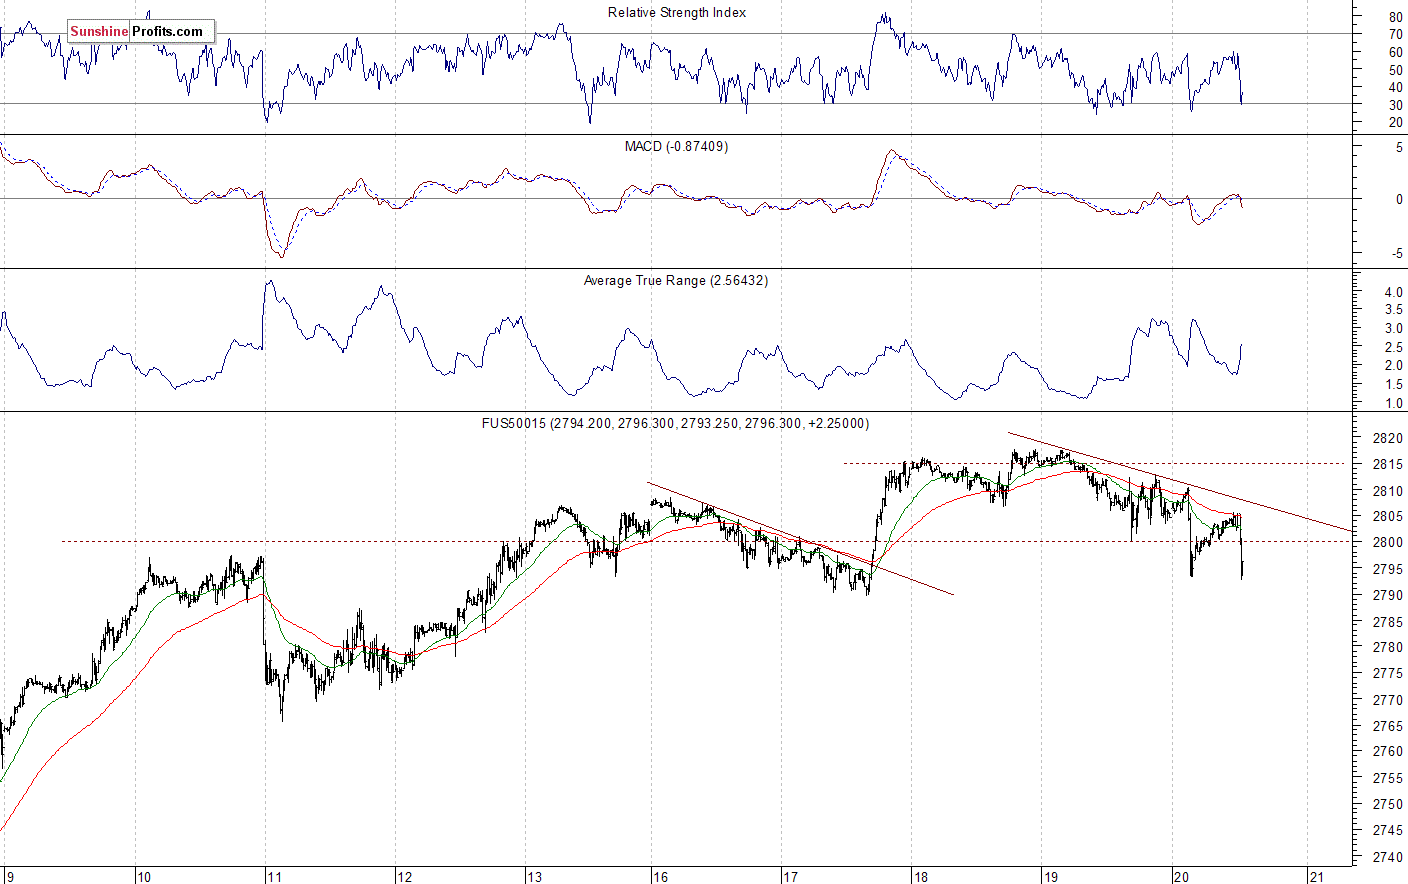Click date 10 on the time axis
The image size is (1408, 884).
point(145,877)
